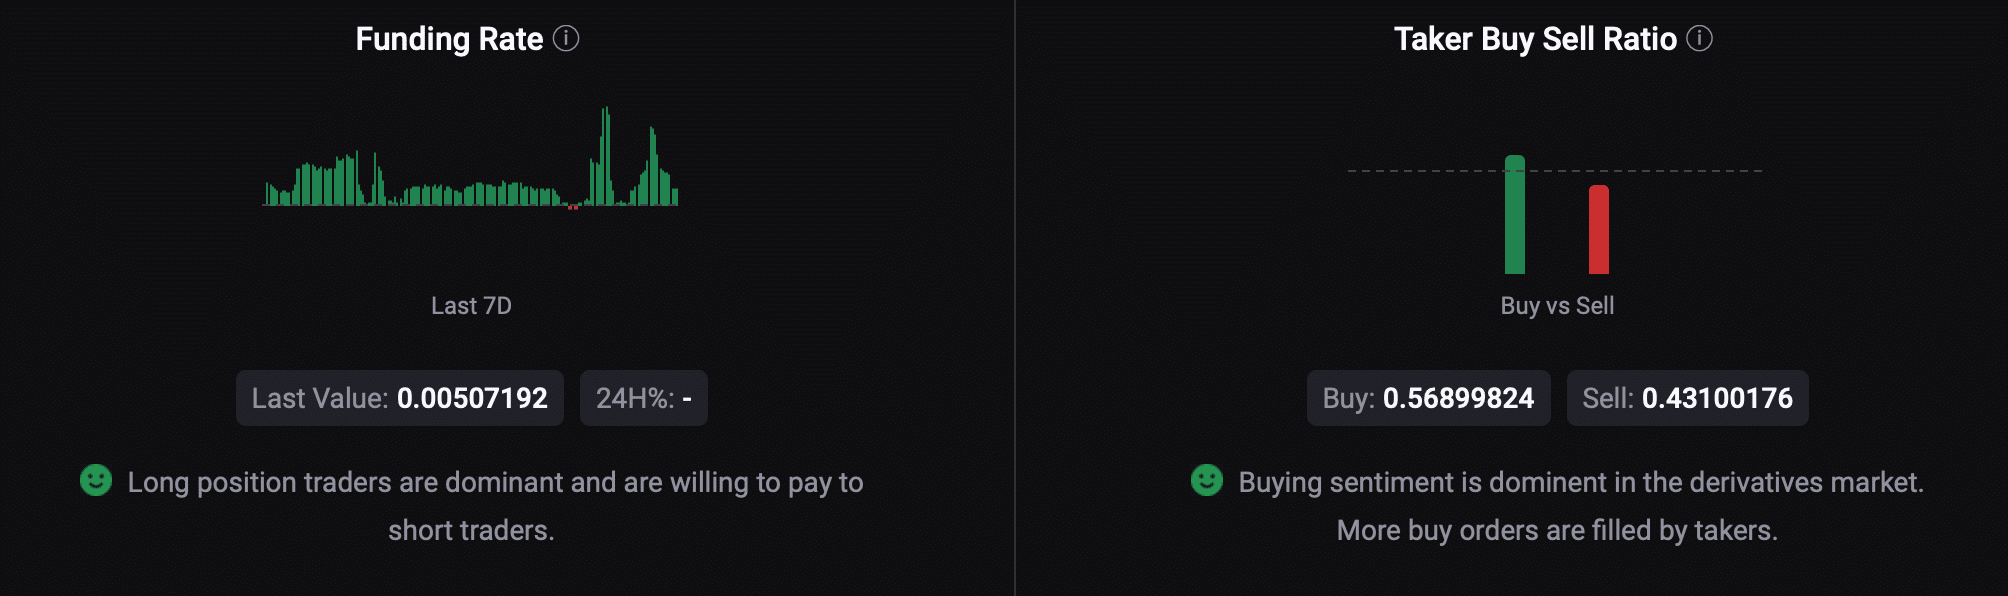This screenshot has width=2008, height=596.
Task: Click the Last 7D label
Action: click(x=471, y=306)
